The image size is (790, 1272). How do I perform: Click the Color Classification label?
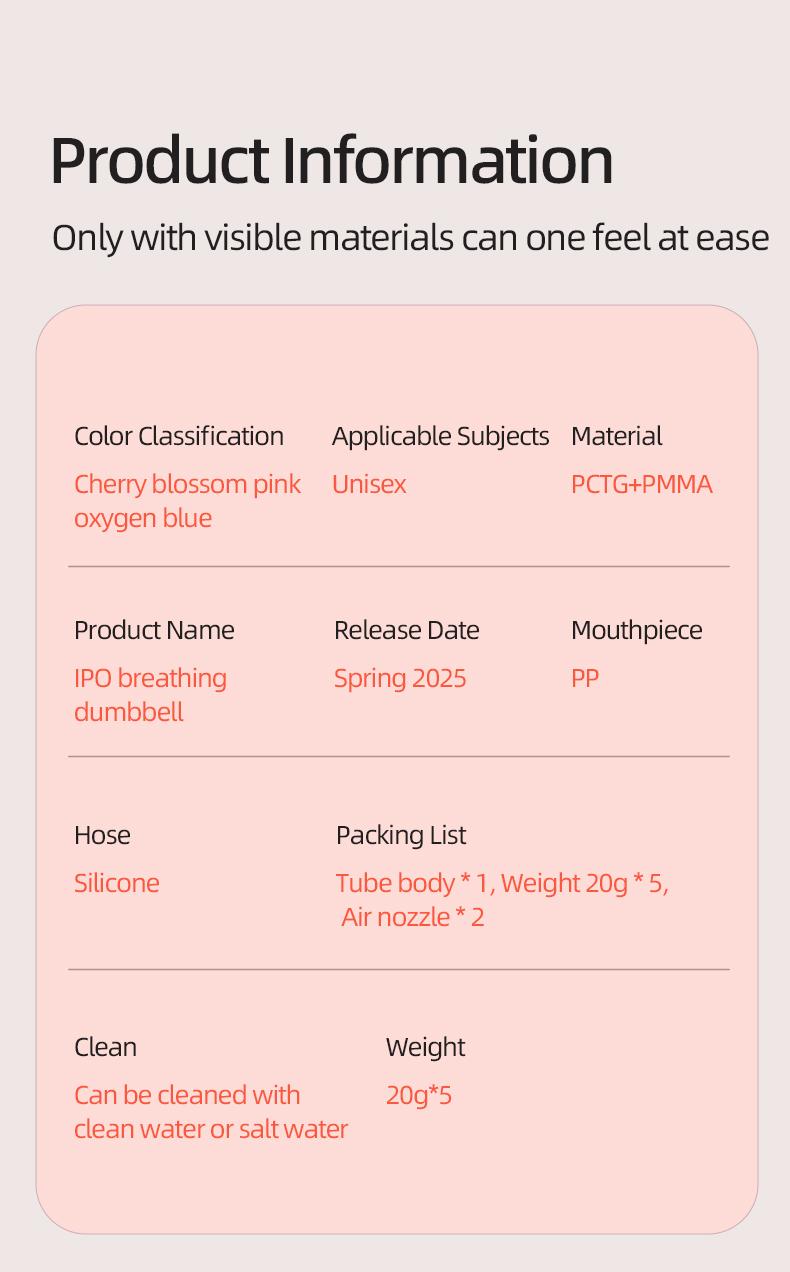click(179, 436)
